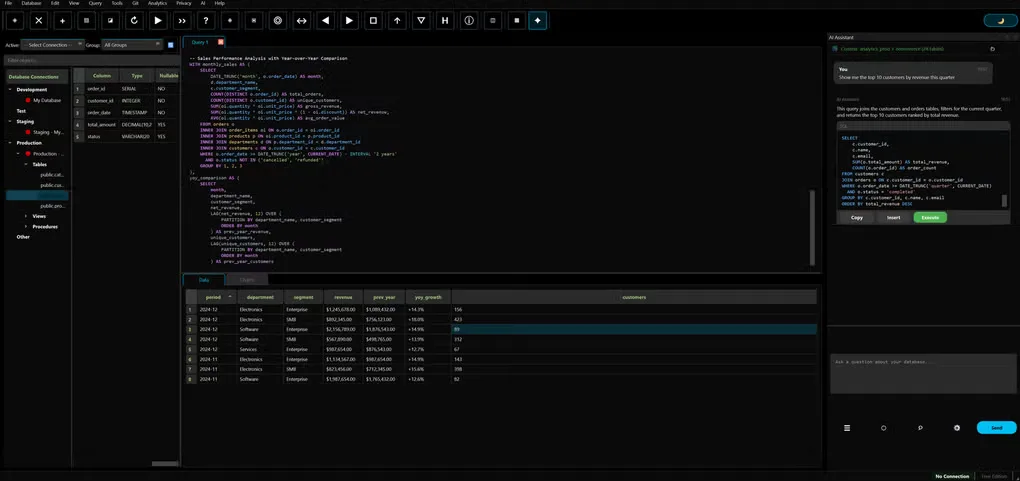
Task: Copy the AI generated SQL
Action: click(x=857, y=217)
